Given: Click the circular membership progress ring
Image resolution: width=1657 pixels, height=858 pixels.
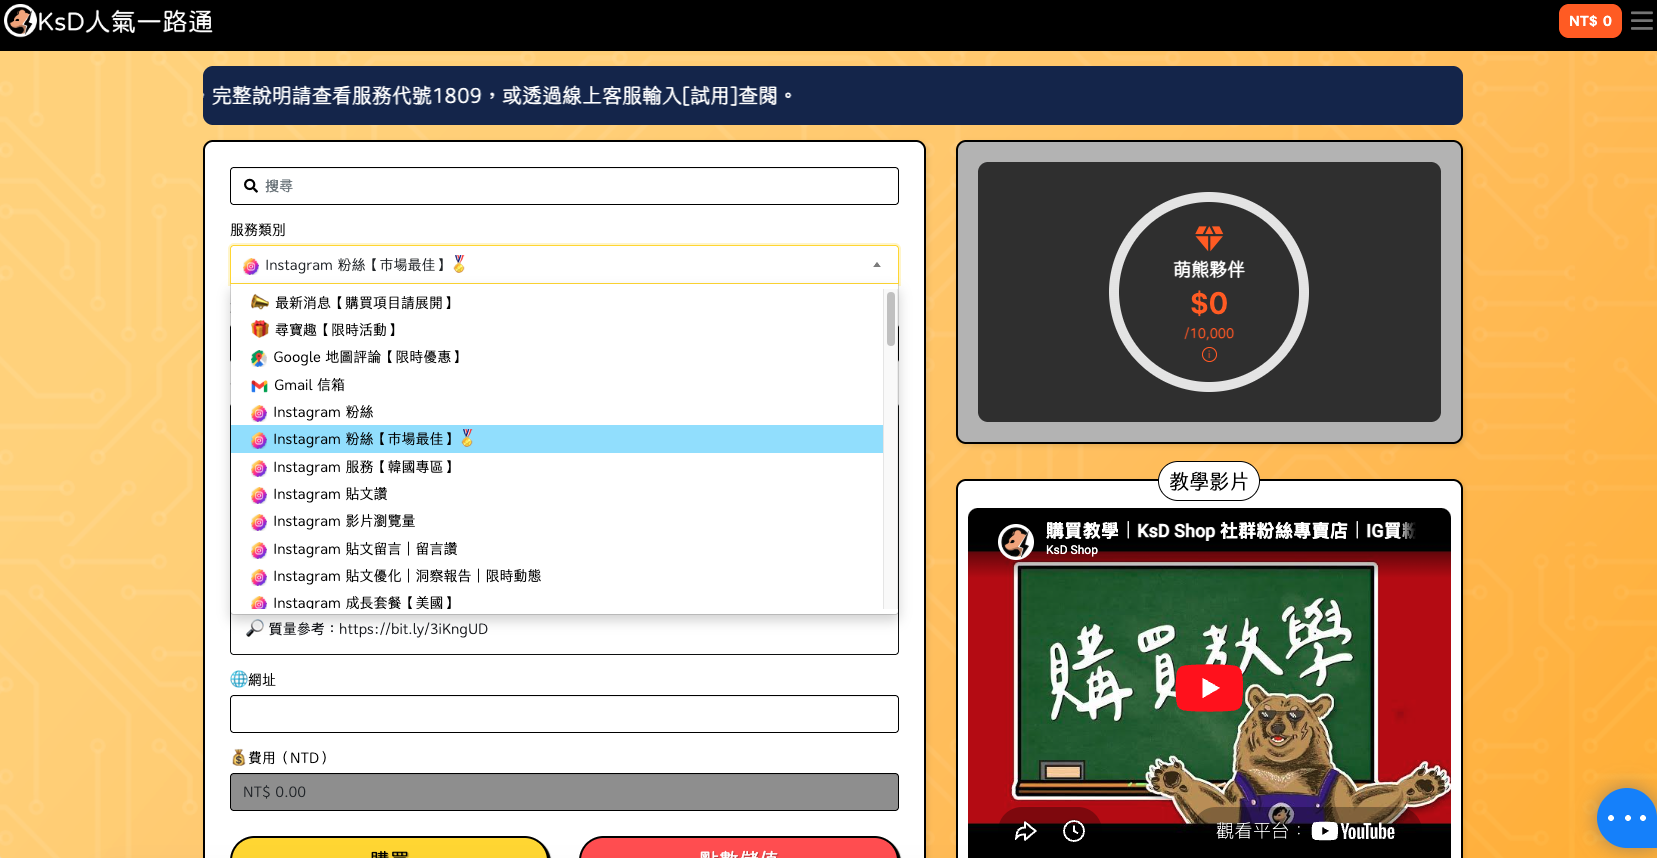Looking at the screenshot, I should coord(1209,292).
